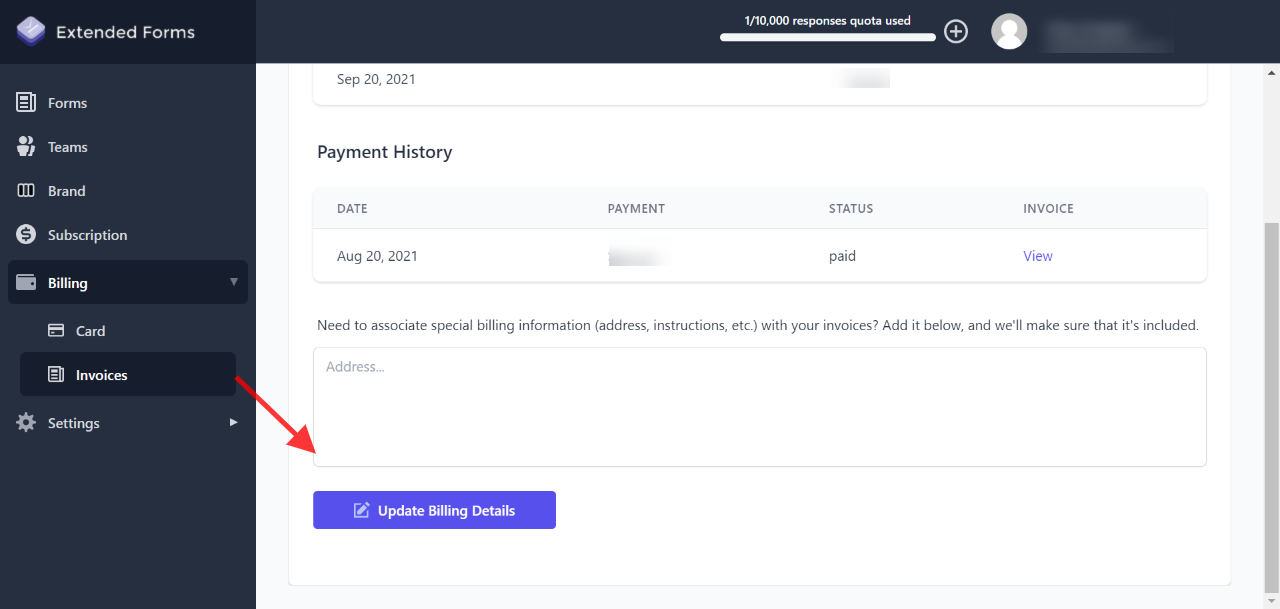Viewport: 1280px width, 609px height.
Task: Click the Extended Forms logo icon
Action: point(30,31)
